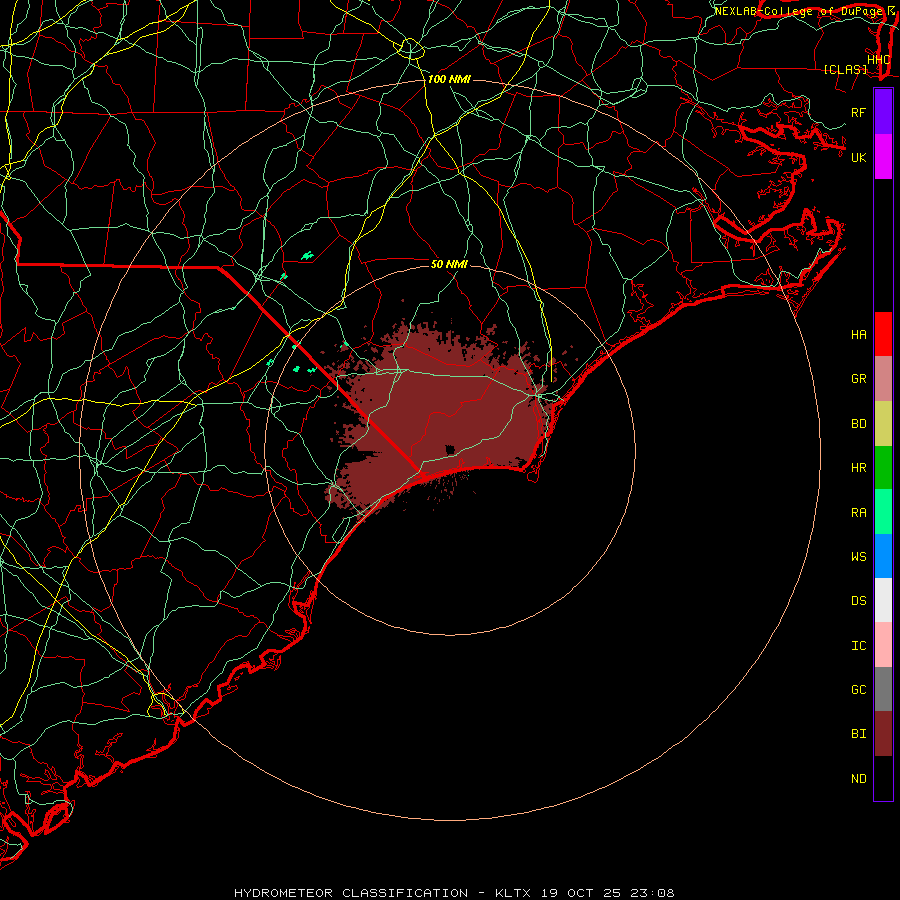
Task: Click the UK magenta legend swatch
Action: (x=883, y=157)
